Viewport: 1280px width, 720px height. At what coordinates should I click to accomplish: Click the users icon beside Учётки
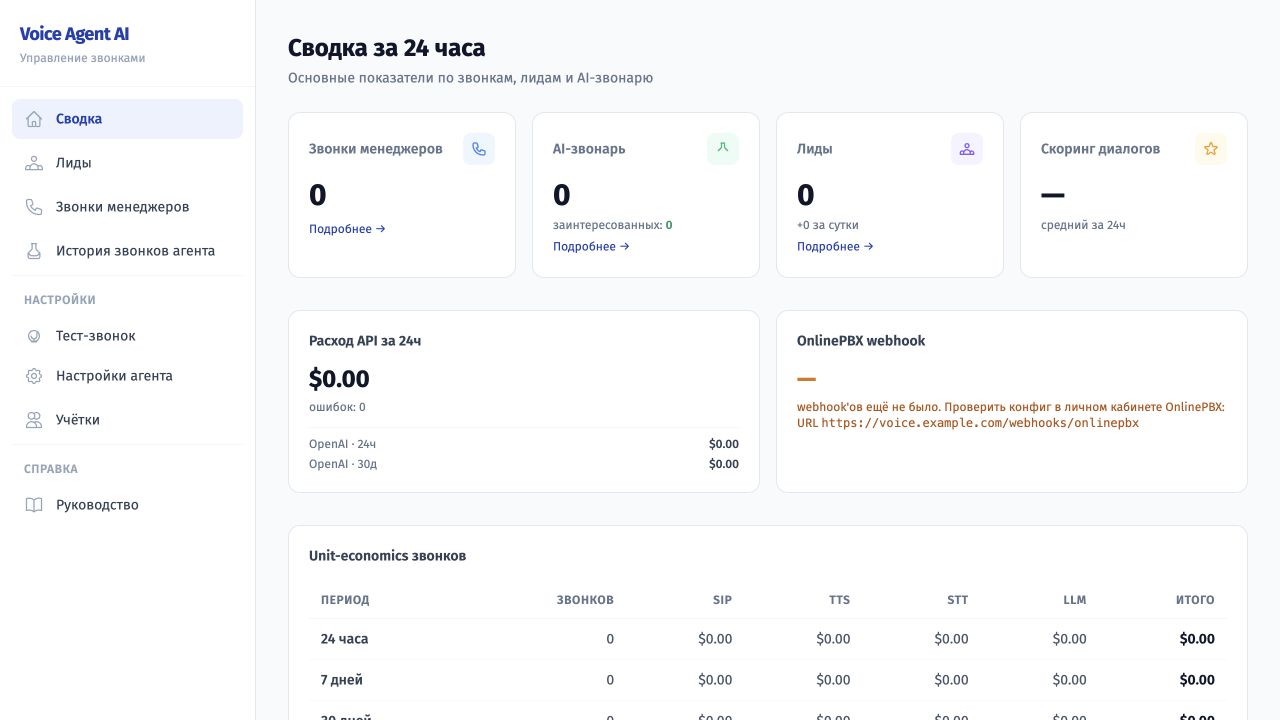tap(34, 420)
